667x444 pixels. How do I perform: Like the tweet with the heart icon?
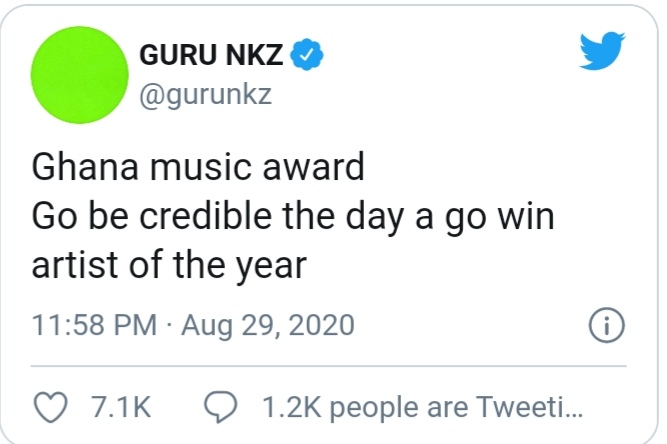[48, 407]
